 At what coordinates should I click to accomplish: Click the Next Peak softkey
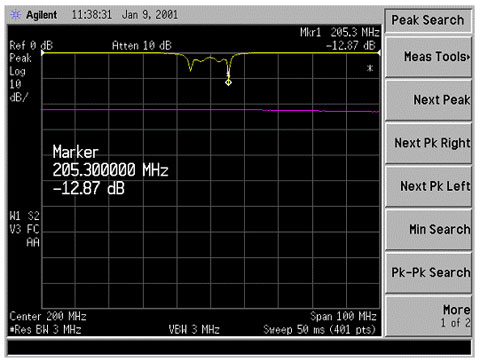coord(428,100)
